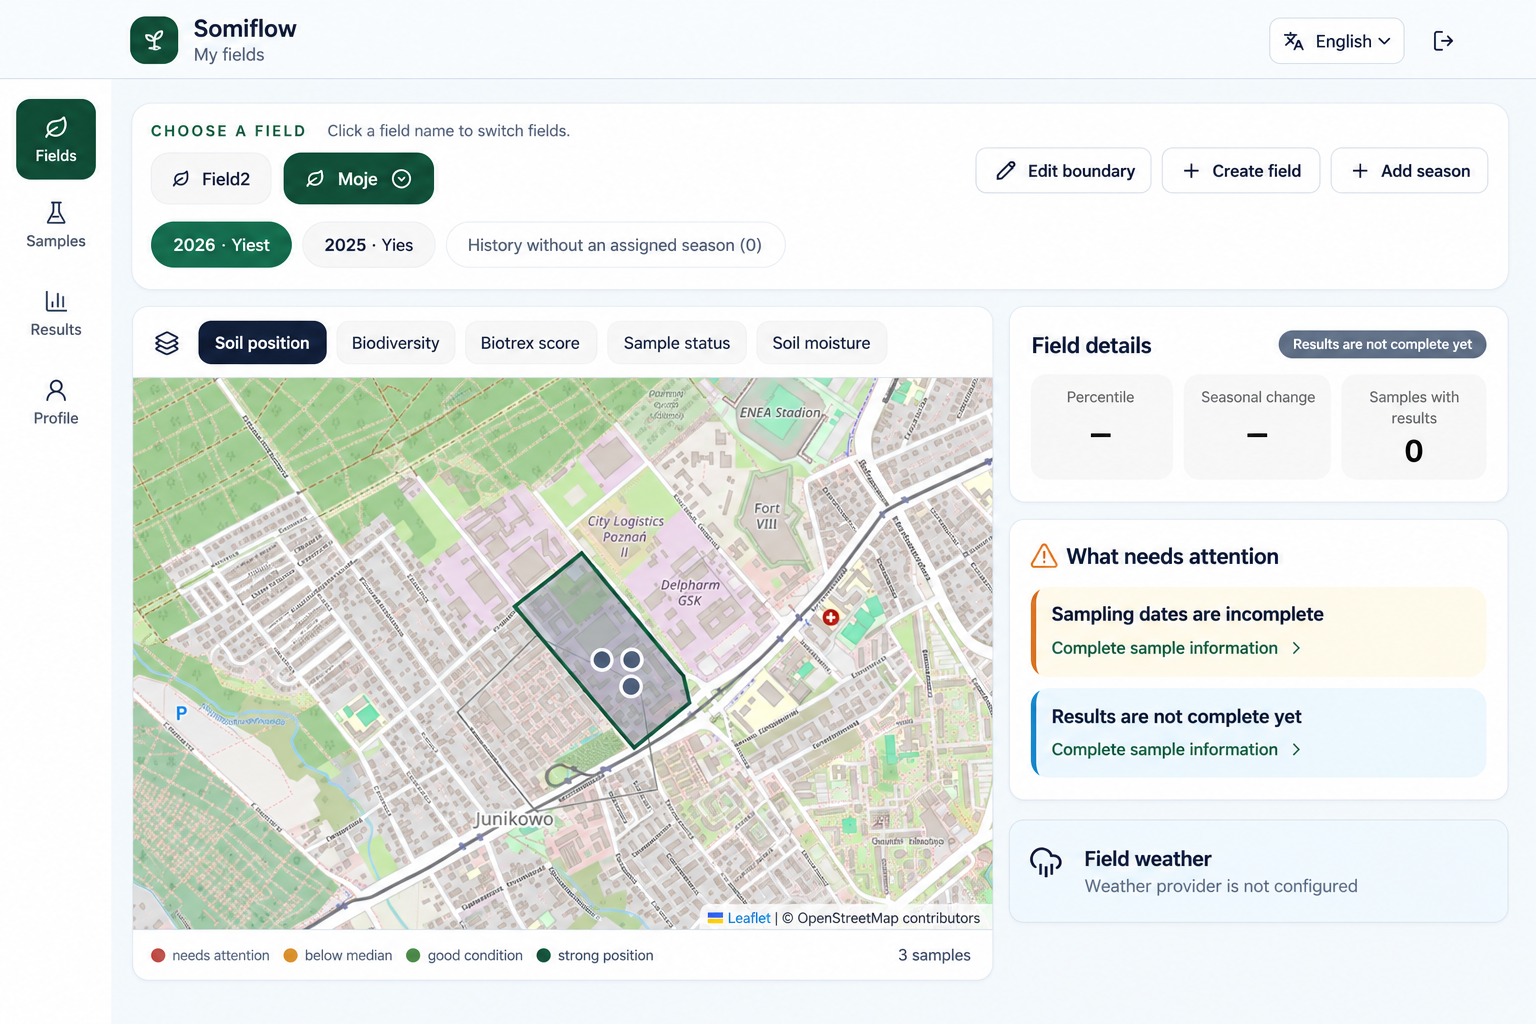Click the top-left sample marker in field
Image resolution: width=1536 pixels, height=1024 pixels.
(x=602, y=660)
